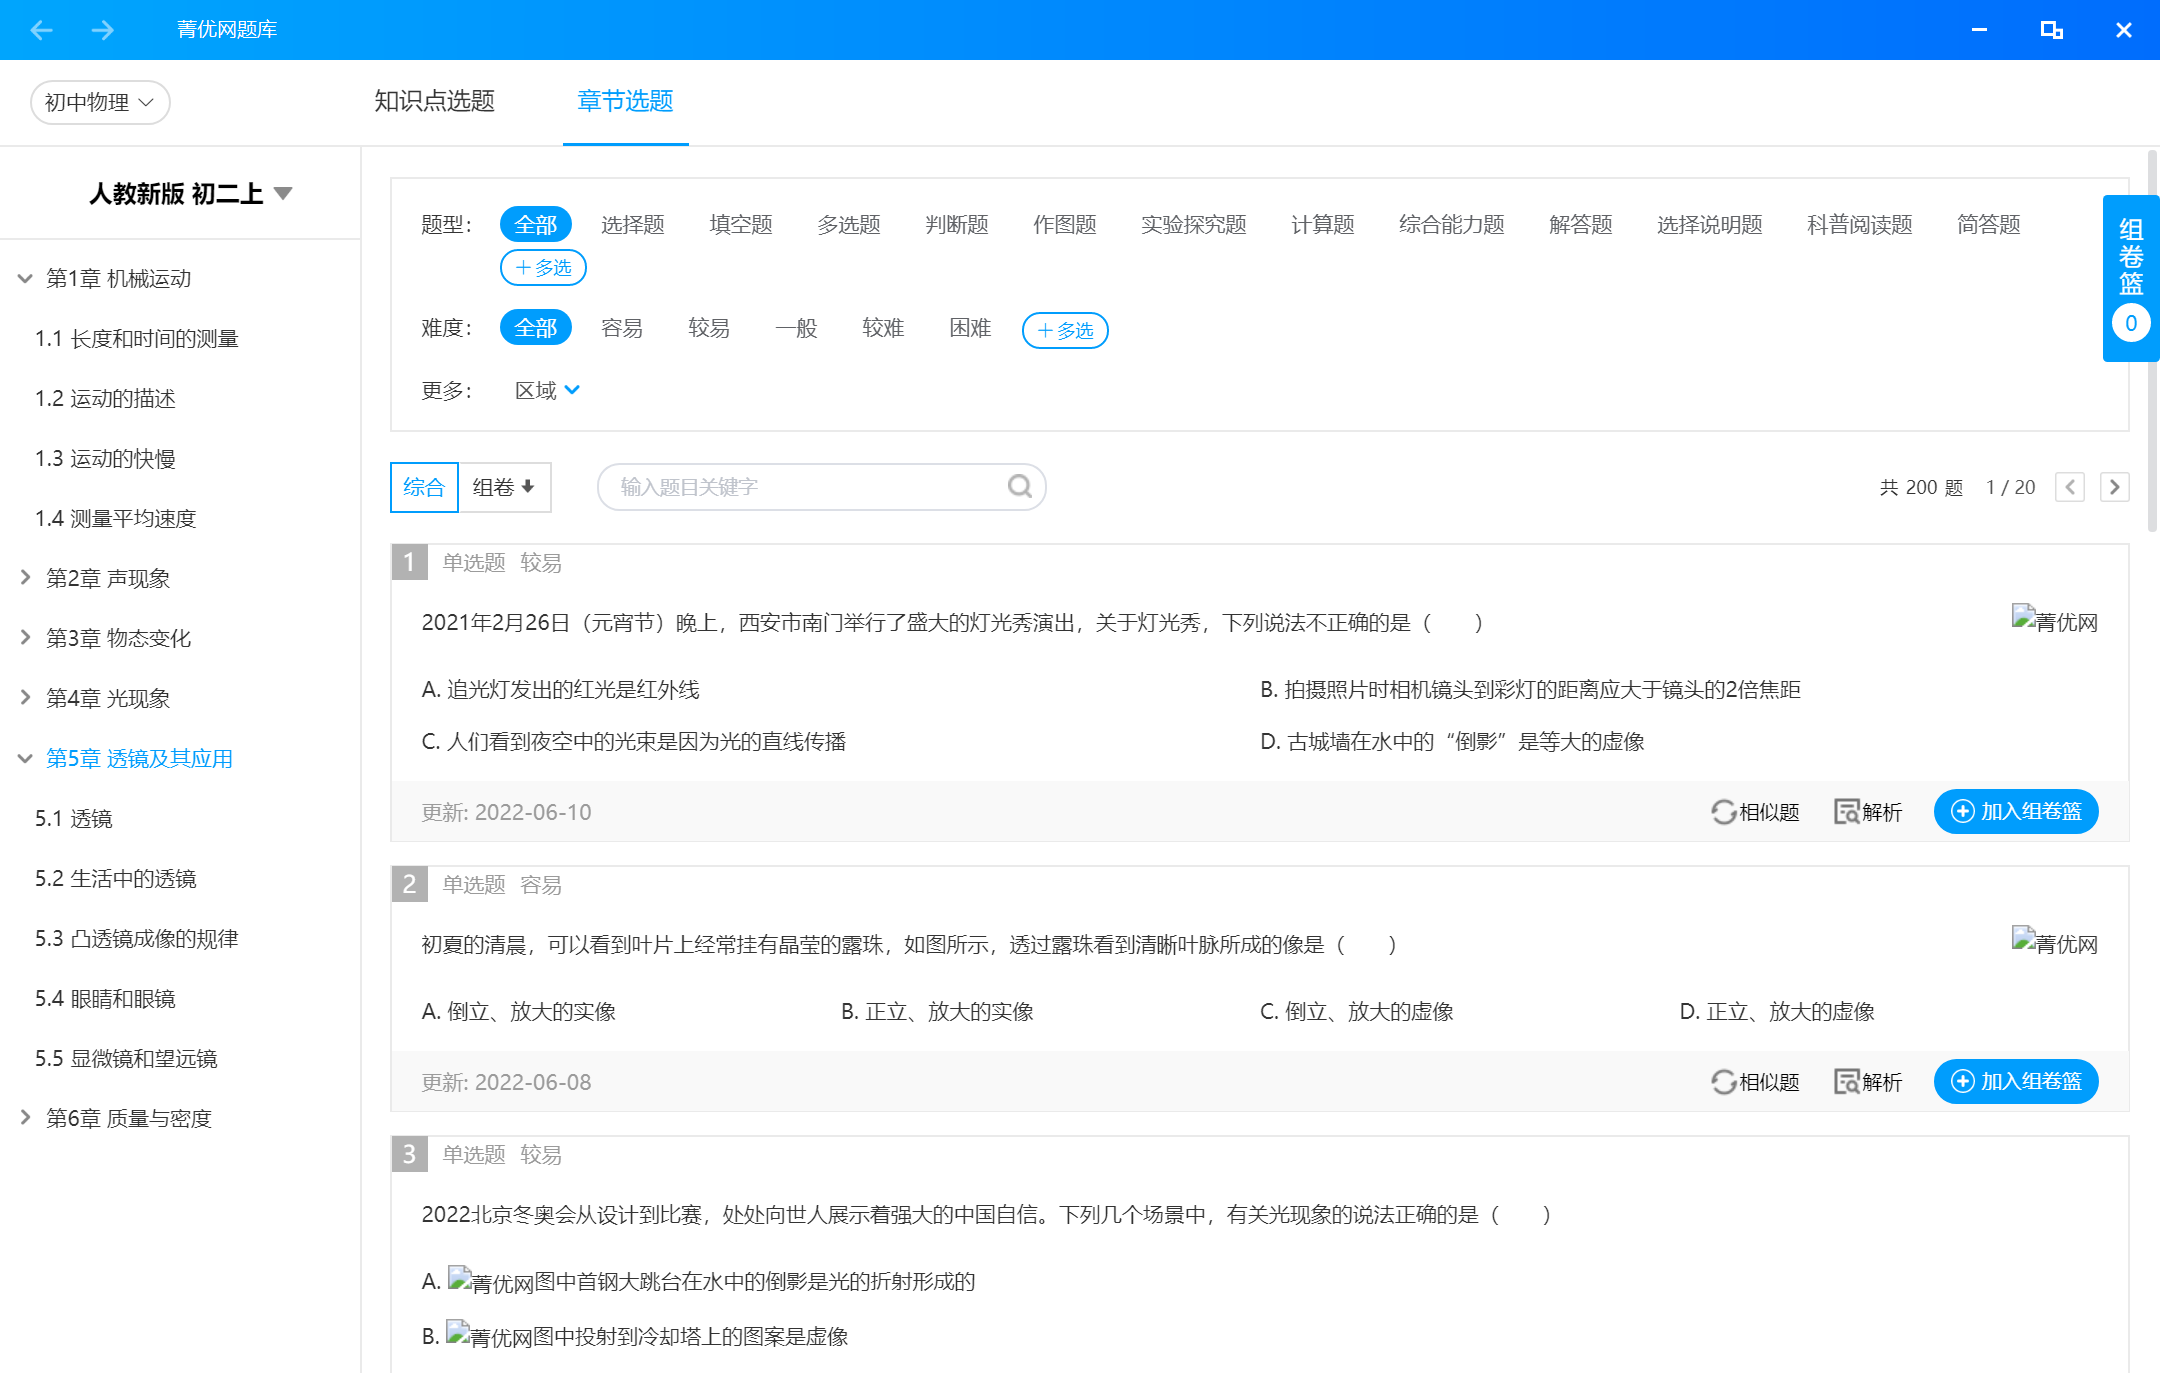Viewport: 2160px width, 1373px height.
Task: View 相似题 for question 1
Action: (x=1755, y=811)
